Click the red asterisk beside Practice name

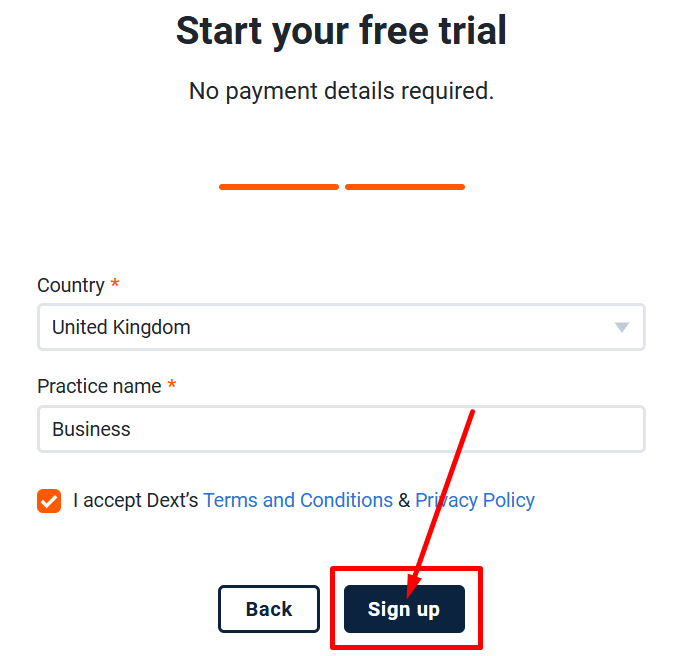172,385
